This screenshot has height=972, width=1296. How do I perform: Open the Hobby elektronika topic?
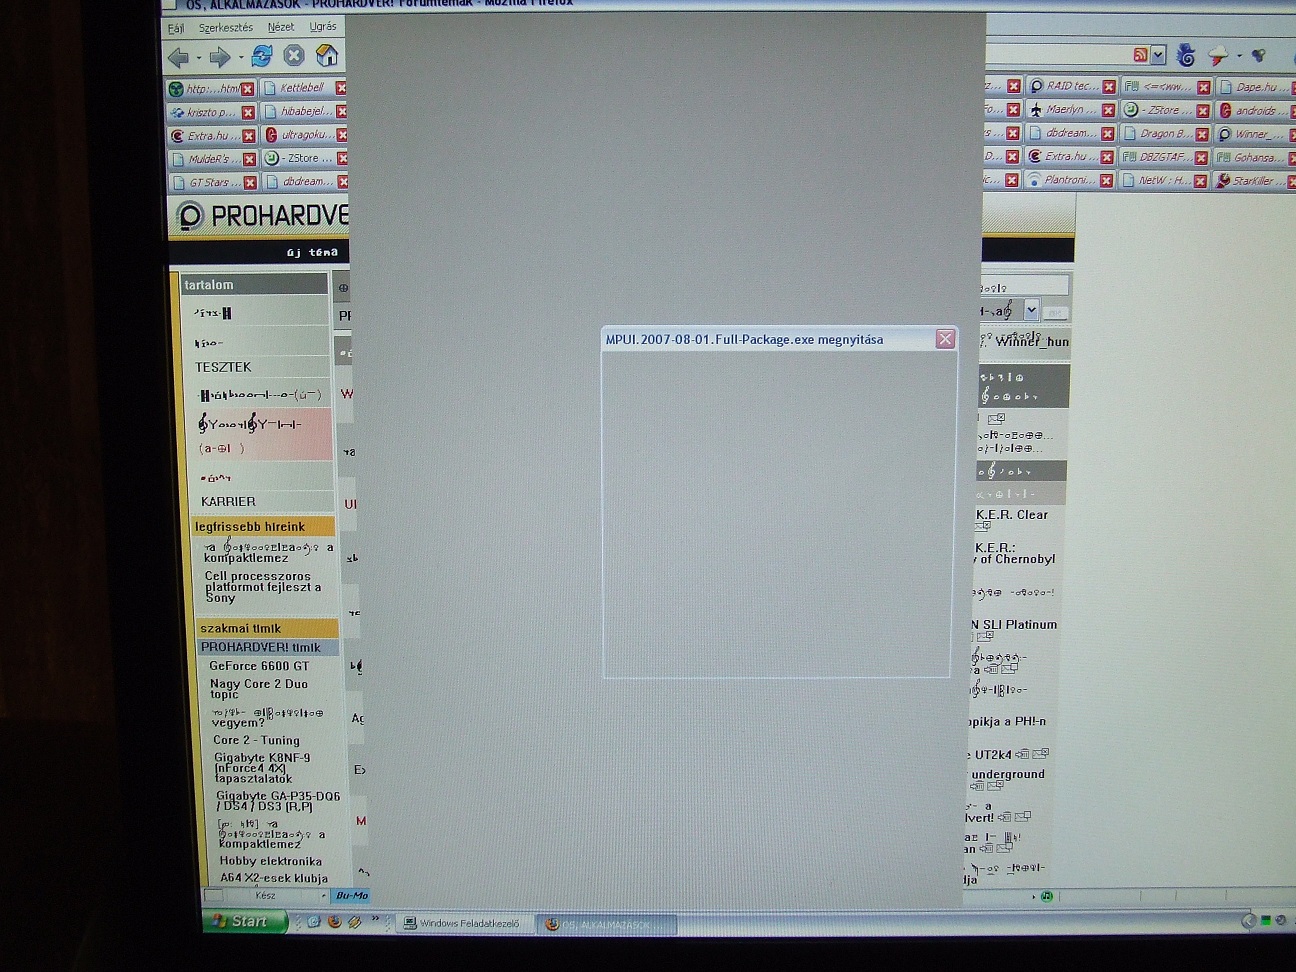pyautogui.click(x=270, y=861)
